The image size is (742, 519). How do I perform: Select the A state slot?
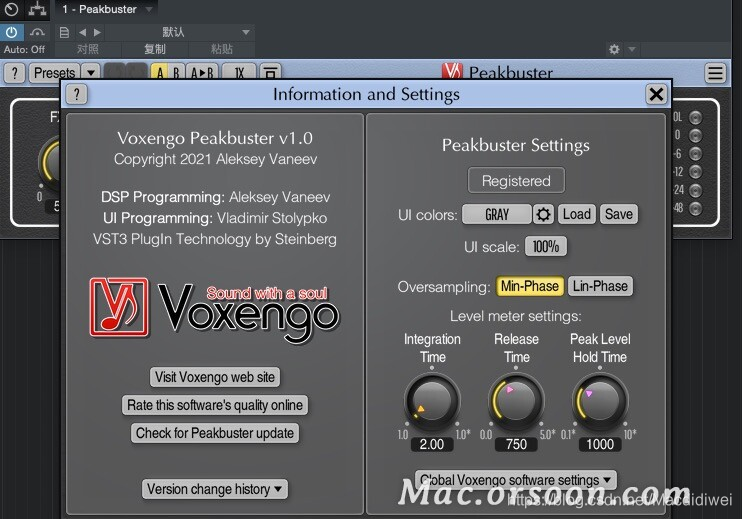tap(159, 73)
